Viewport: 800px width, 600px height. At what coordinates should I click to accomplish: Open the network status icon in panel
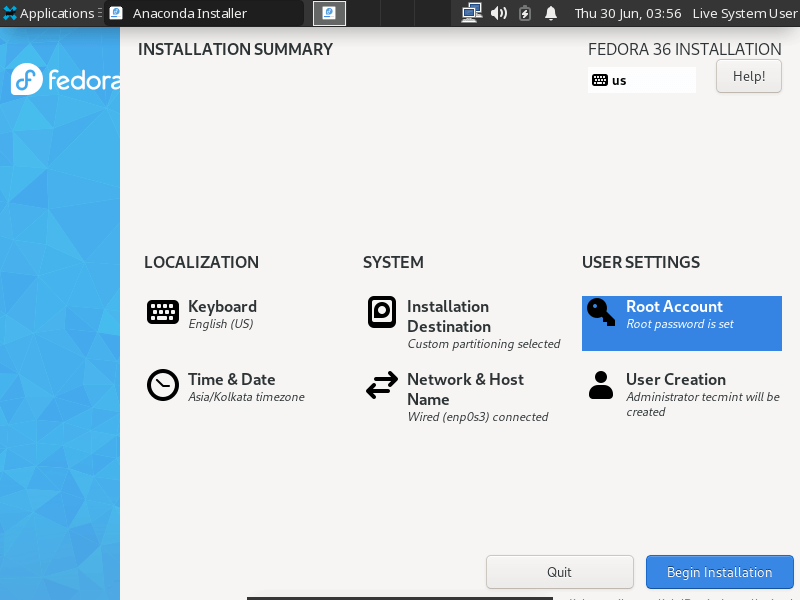(472, 13)
